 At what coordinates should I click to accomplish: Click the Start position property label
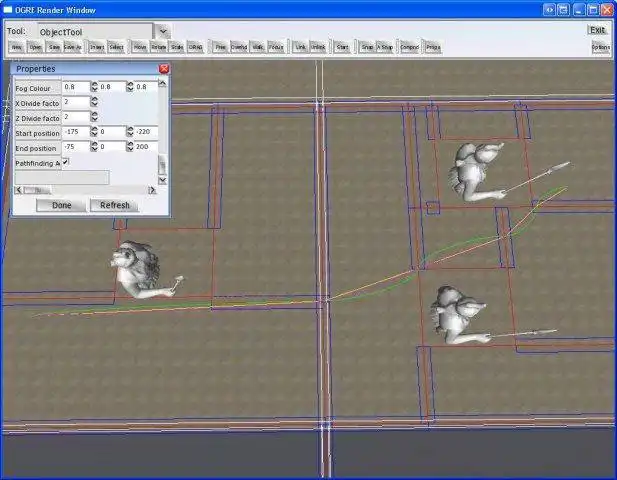(37, 133)
